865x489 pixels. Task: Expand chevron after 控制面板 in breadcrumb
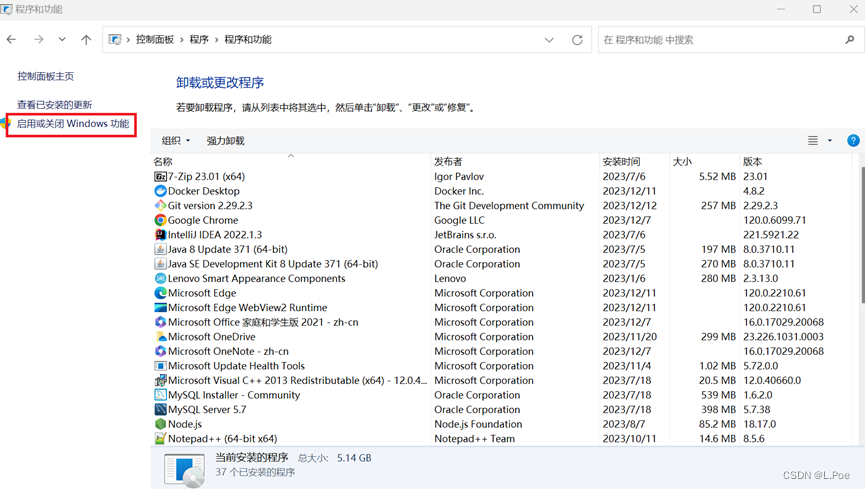point(181,40)
